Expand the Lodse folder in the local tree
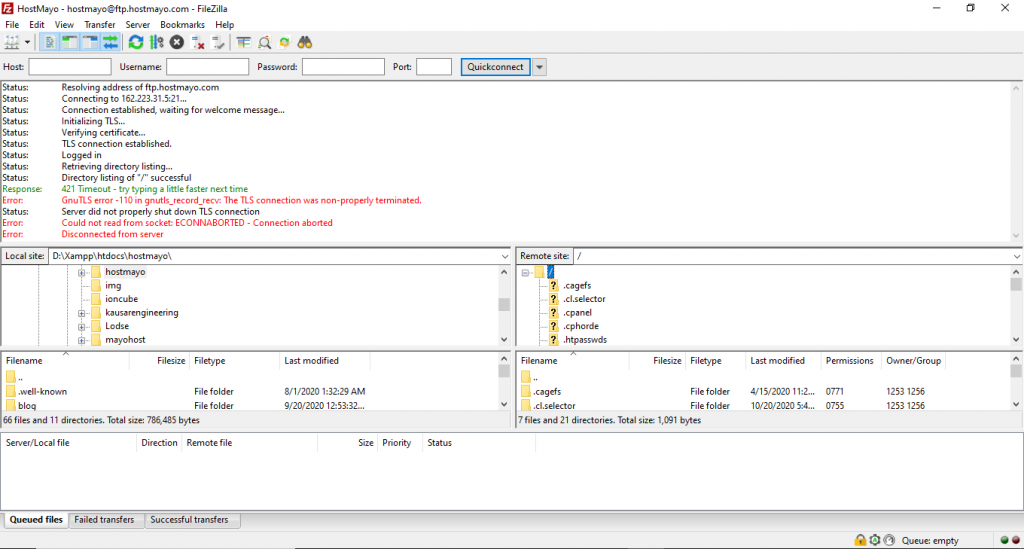 (82, 326)
